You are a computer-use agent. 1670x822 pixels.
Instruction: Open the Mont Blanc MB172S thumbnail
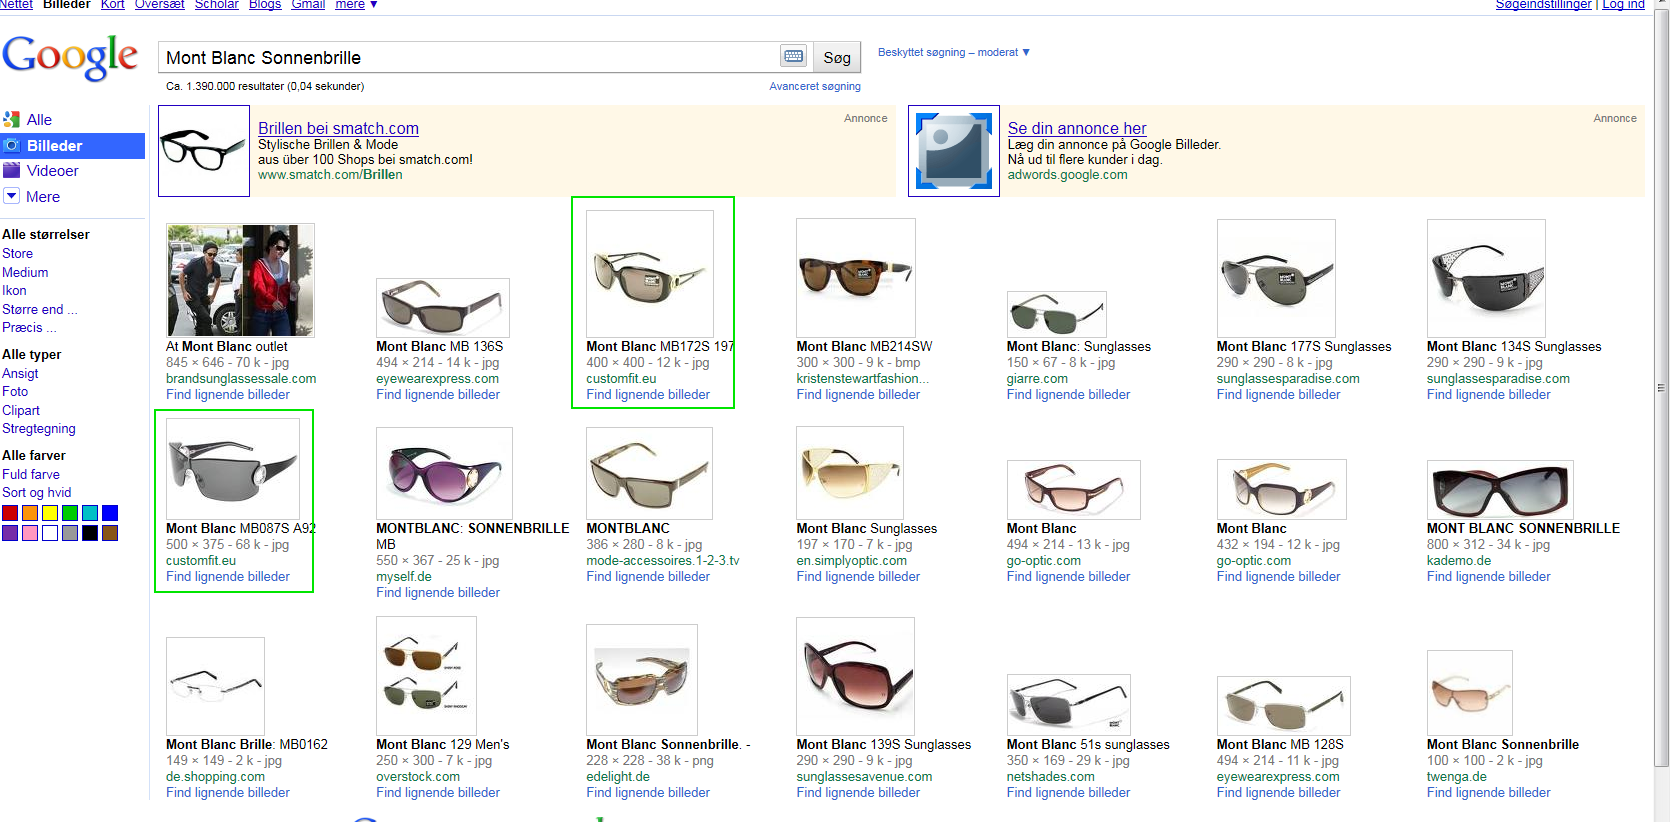pyautogui.click(x=650, y=274)
